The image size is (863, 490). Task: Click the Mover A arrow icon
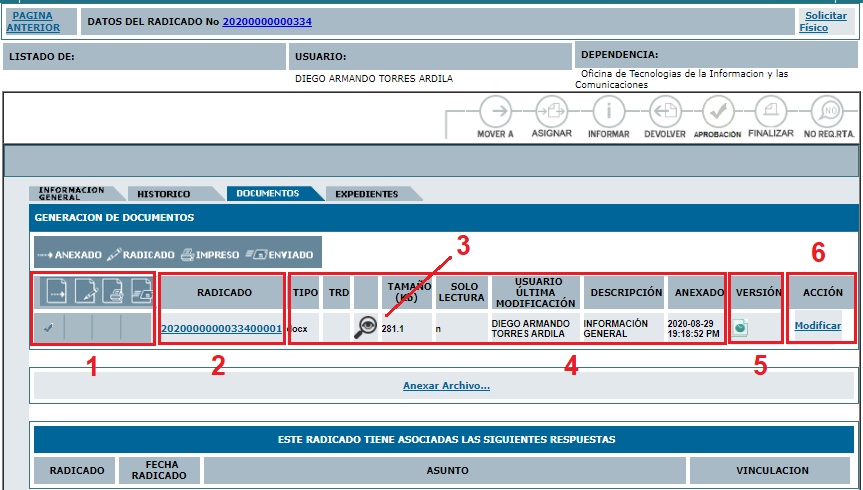[496, 111]
